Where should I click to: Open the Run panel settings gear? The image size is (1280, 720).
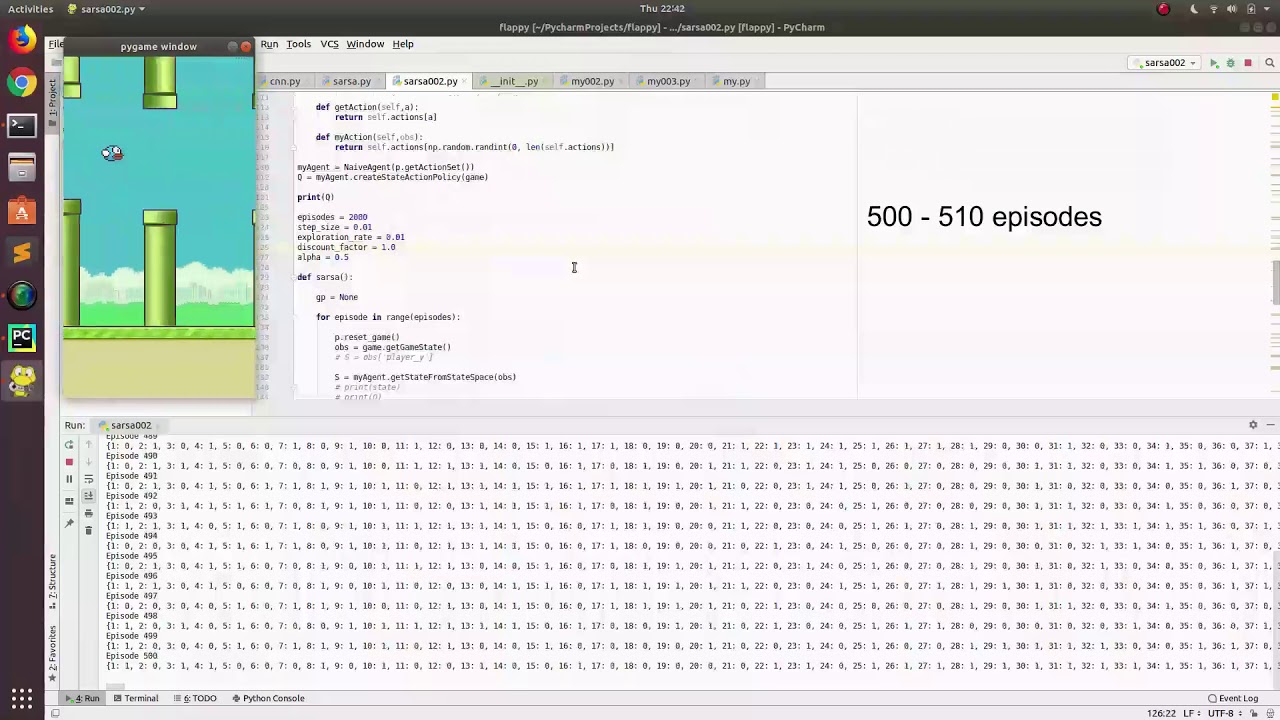click(x=1253, y=425)
